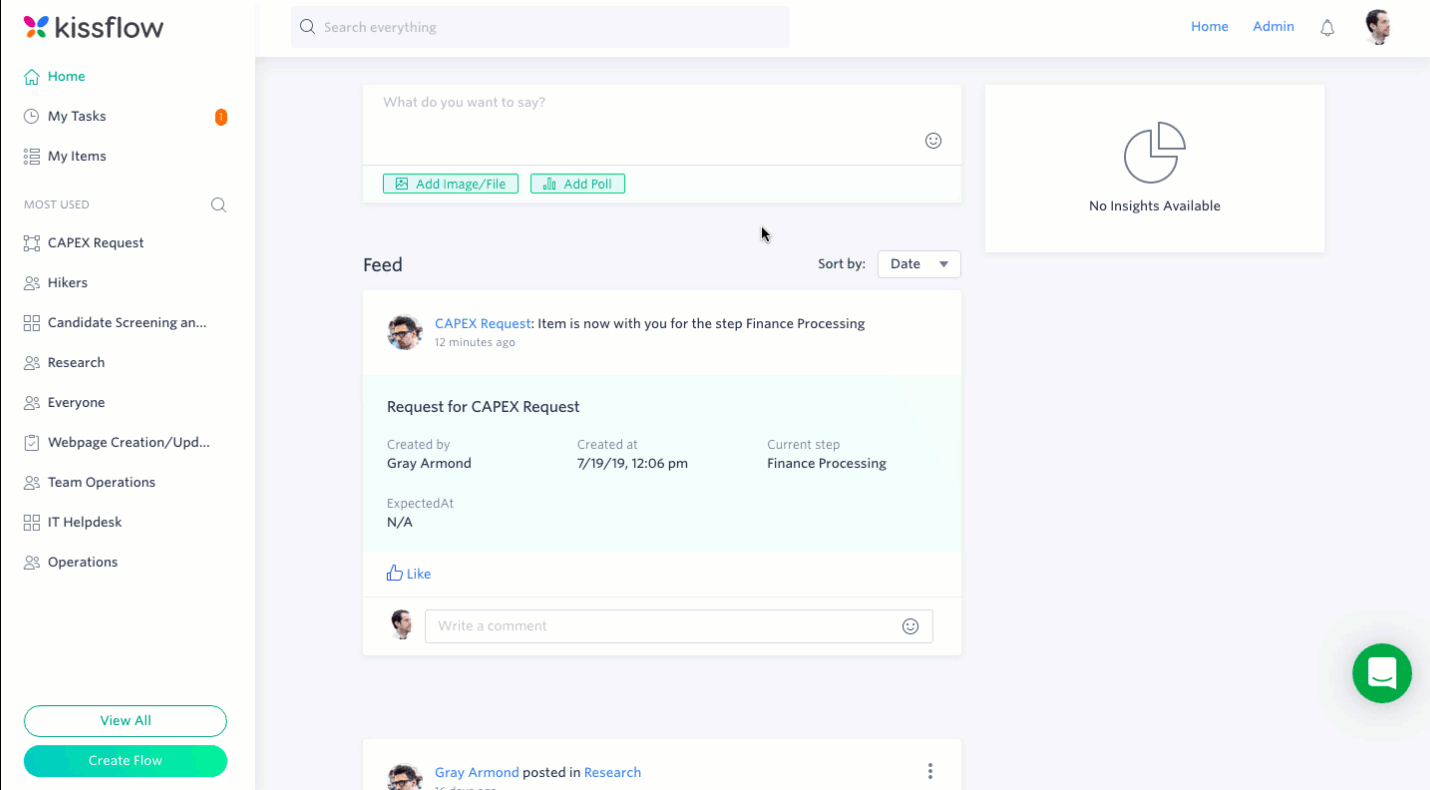Follow the Research link in the post header
The width and height of the screenshot is (1430, 790).
point(612,773)
